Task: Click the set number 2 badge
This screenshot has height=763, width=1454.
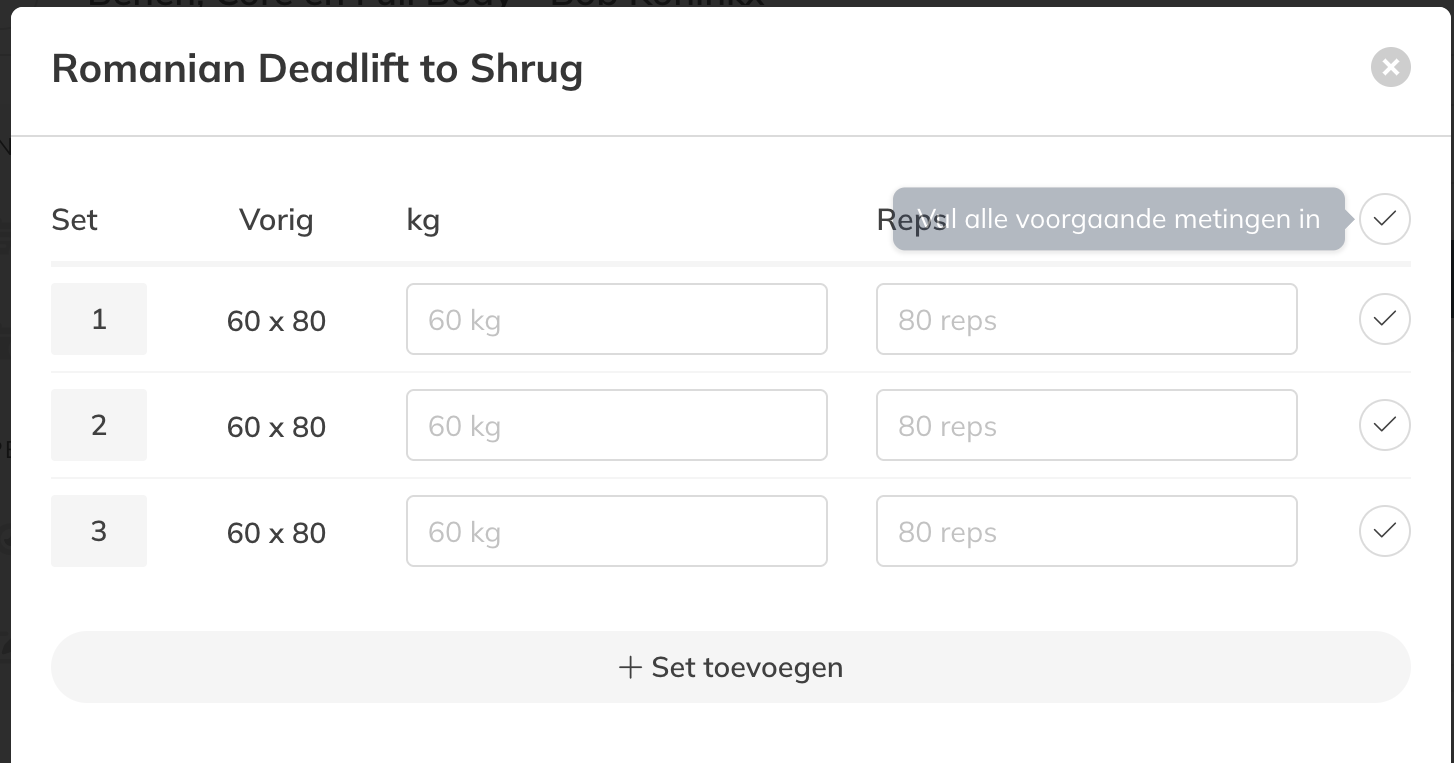Action: (x=99, y=425)
